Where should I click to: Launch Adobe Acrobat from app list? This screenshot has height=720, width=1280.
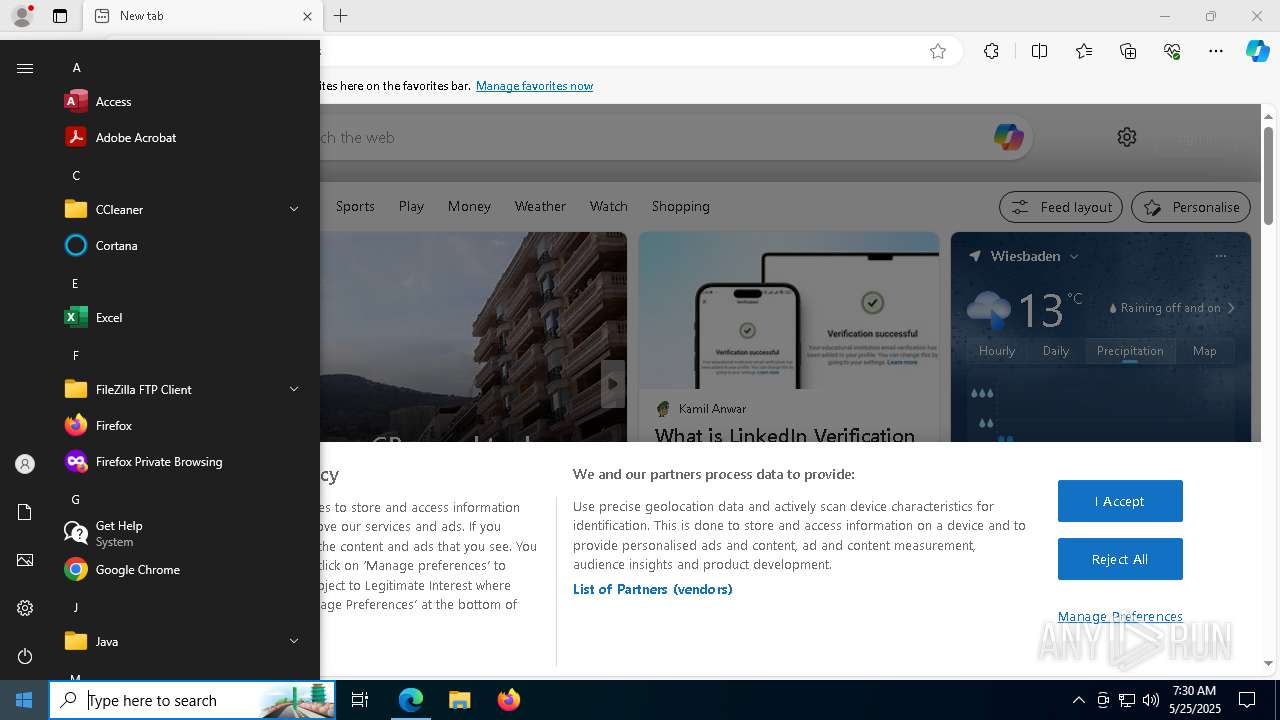[x=185, y=138]
